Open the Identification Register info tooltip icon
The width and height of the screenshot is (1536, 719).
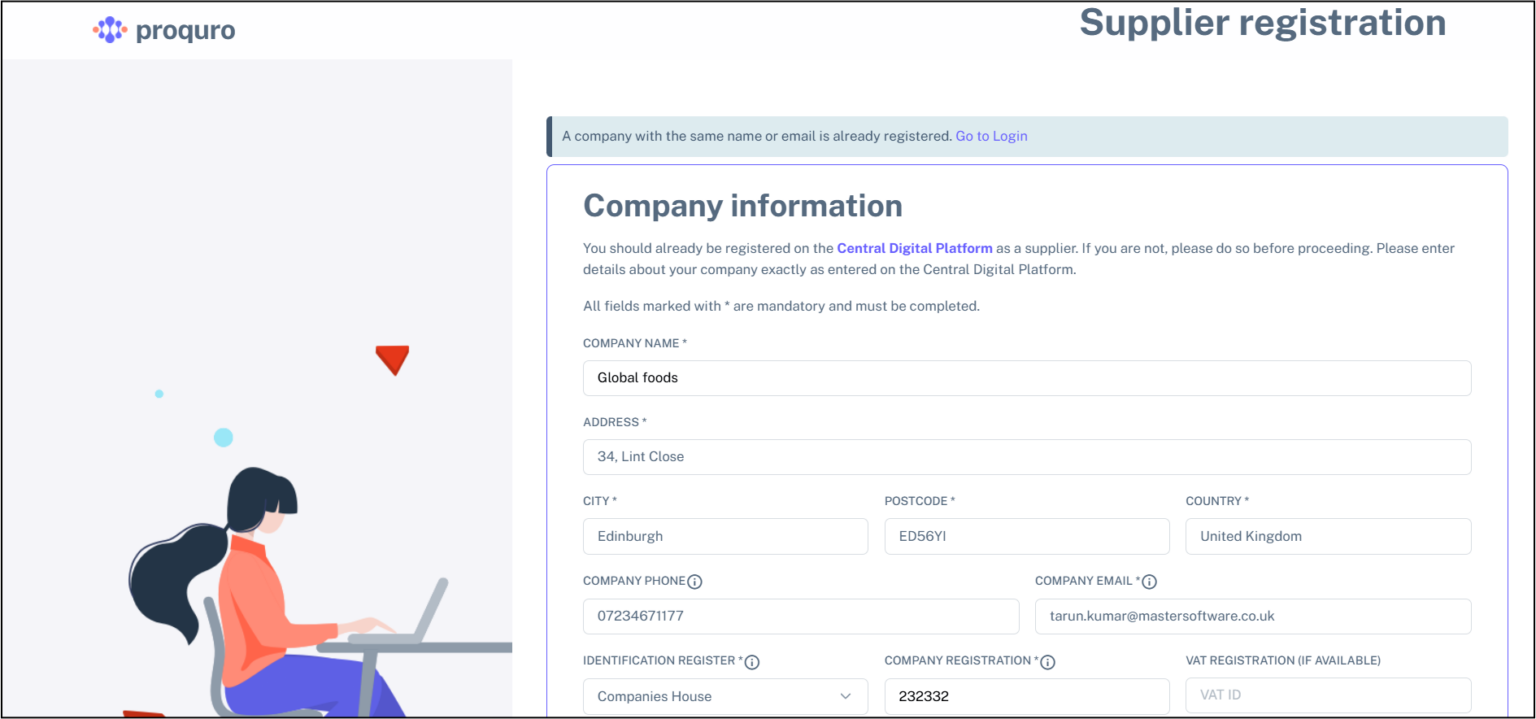(x=753, y=661)
